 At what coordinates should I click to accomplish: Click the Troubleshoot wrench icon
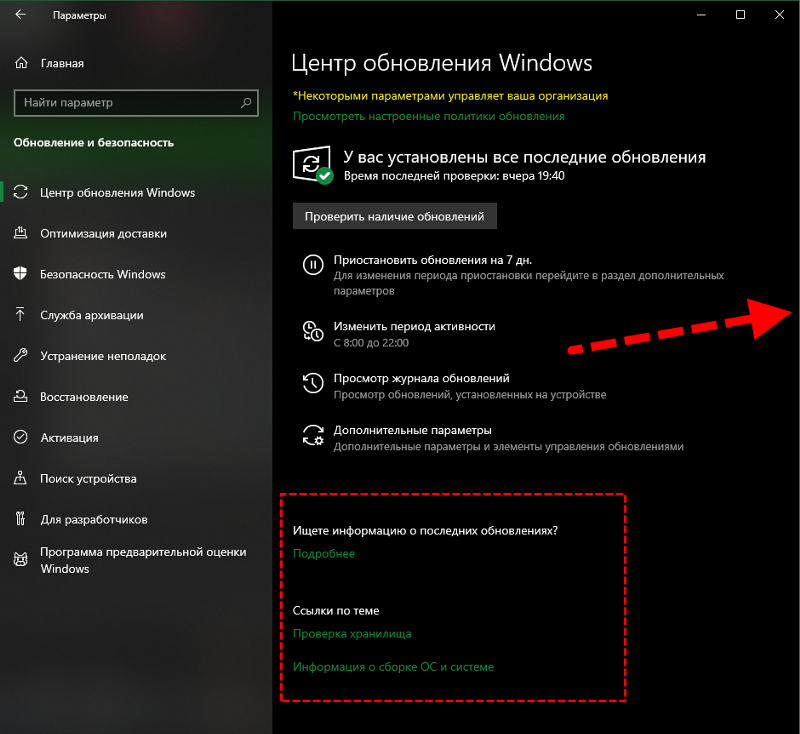20,356
